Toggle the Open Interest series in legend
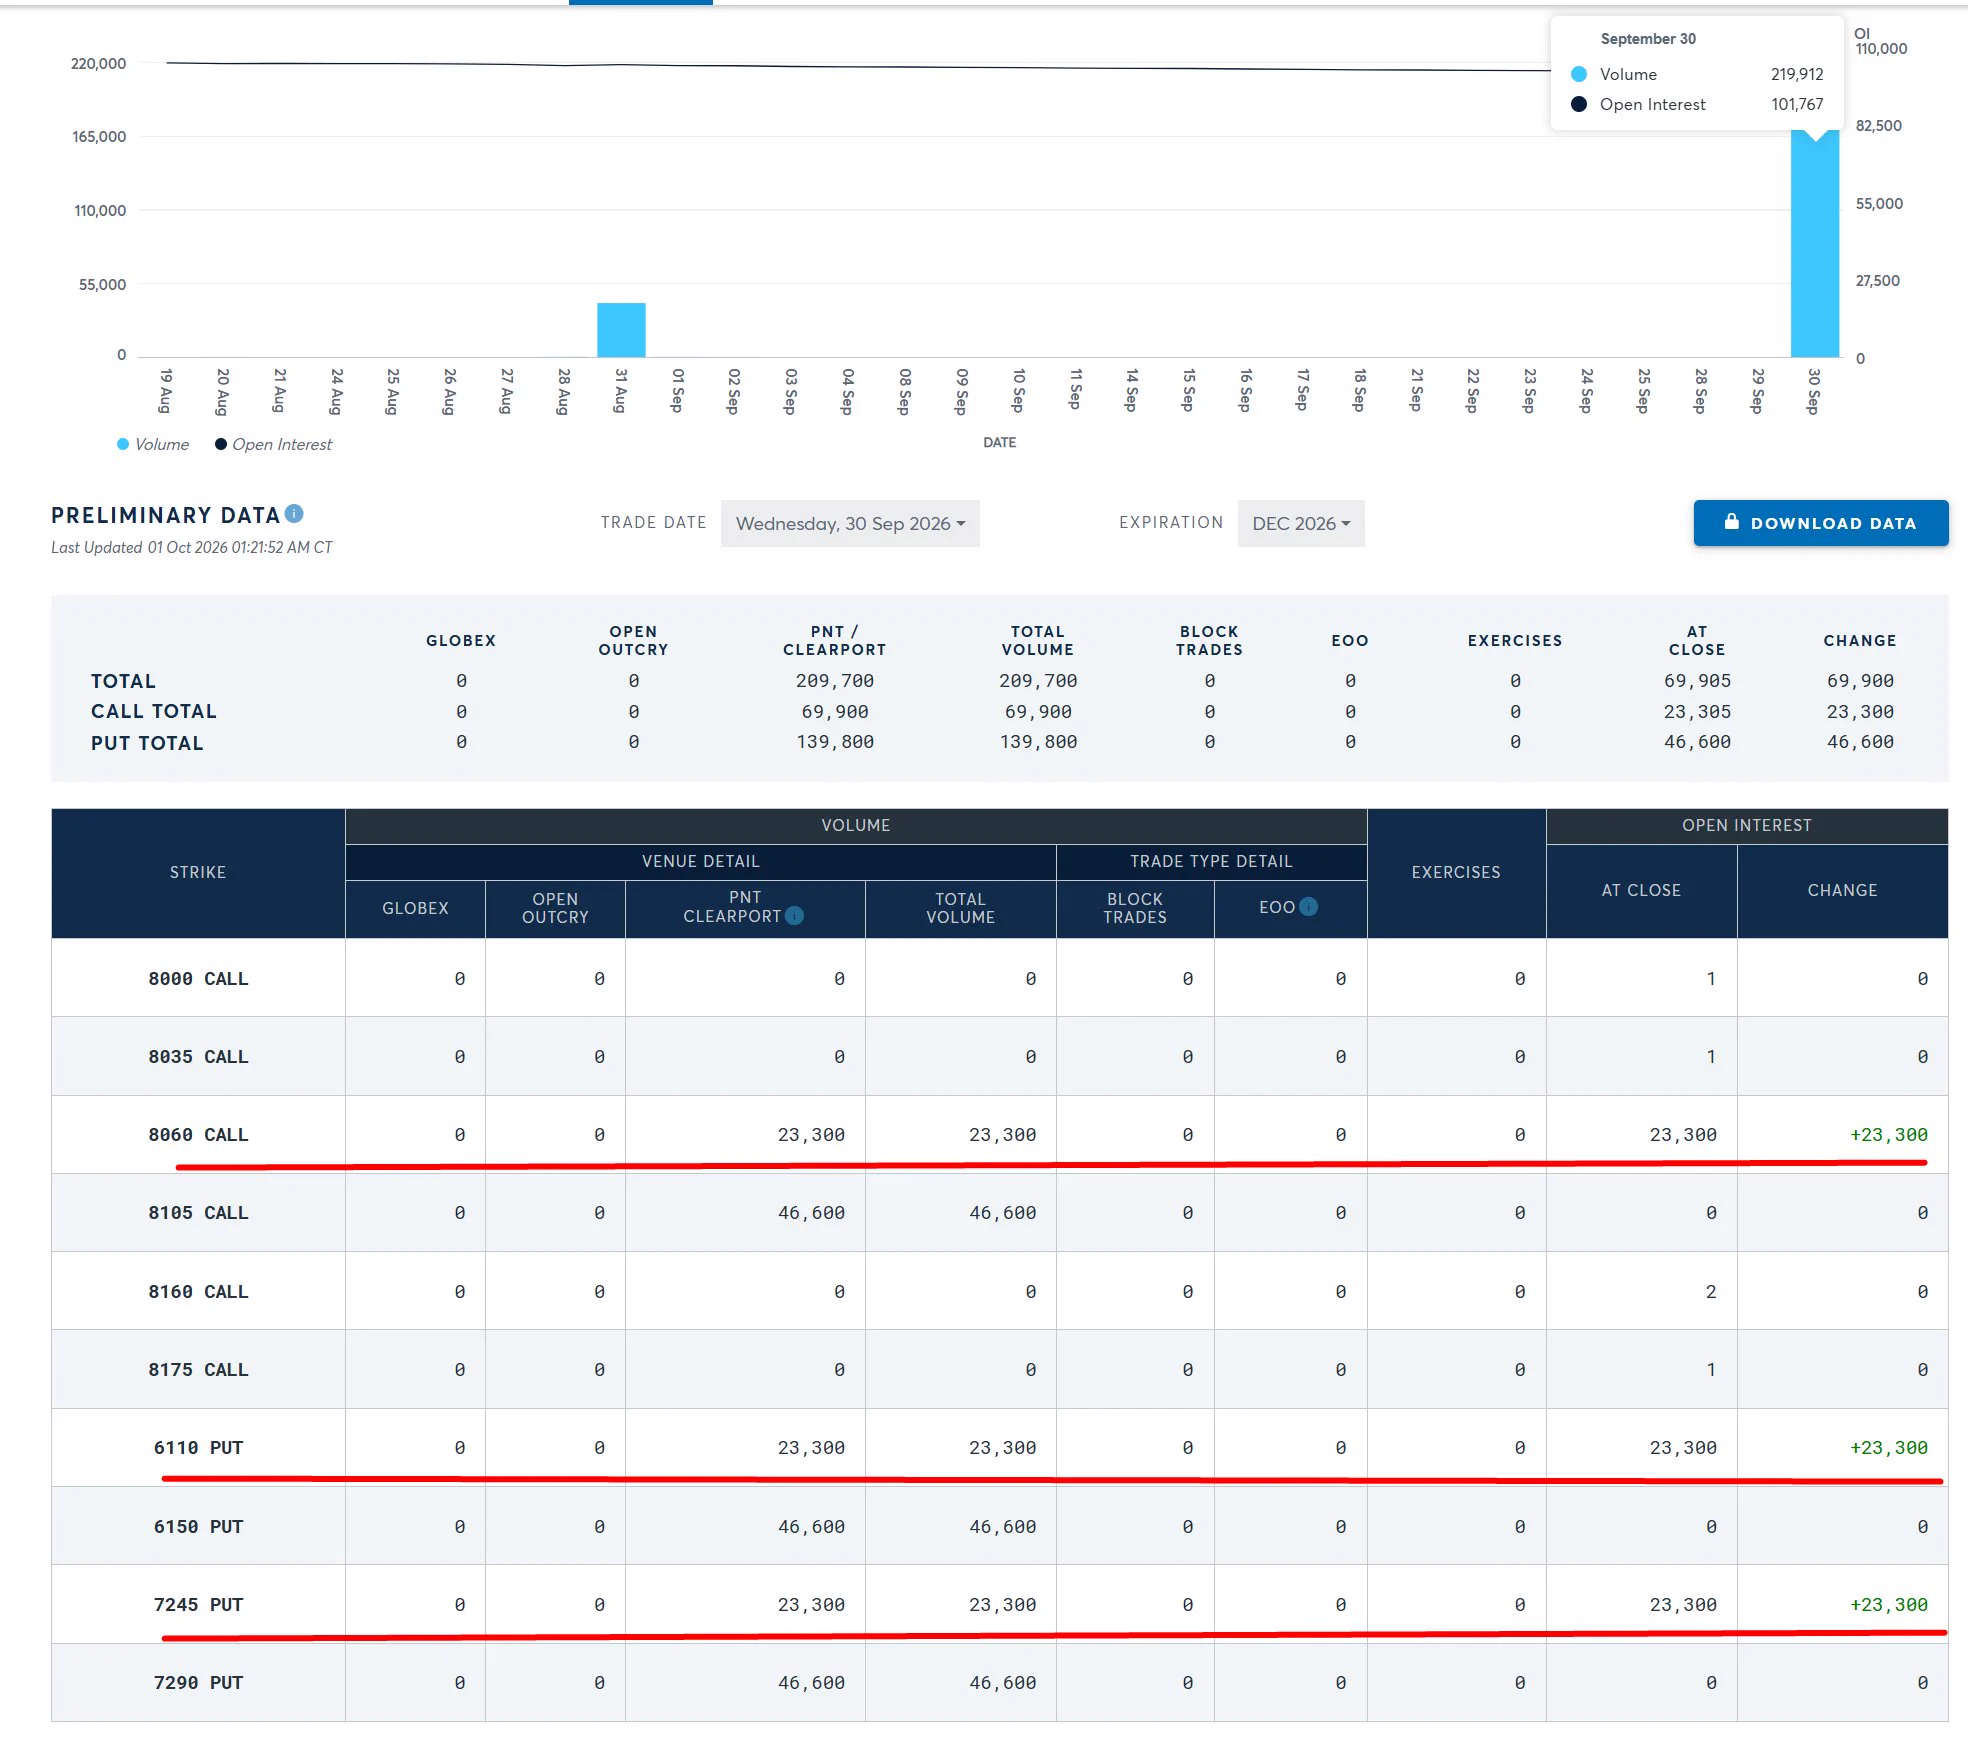The width and height of the screenshot is (1968, 1740). 273,444
